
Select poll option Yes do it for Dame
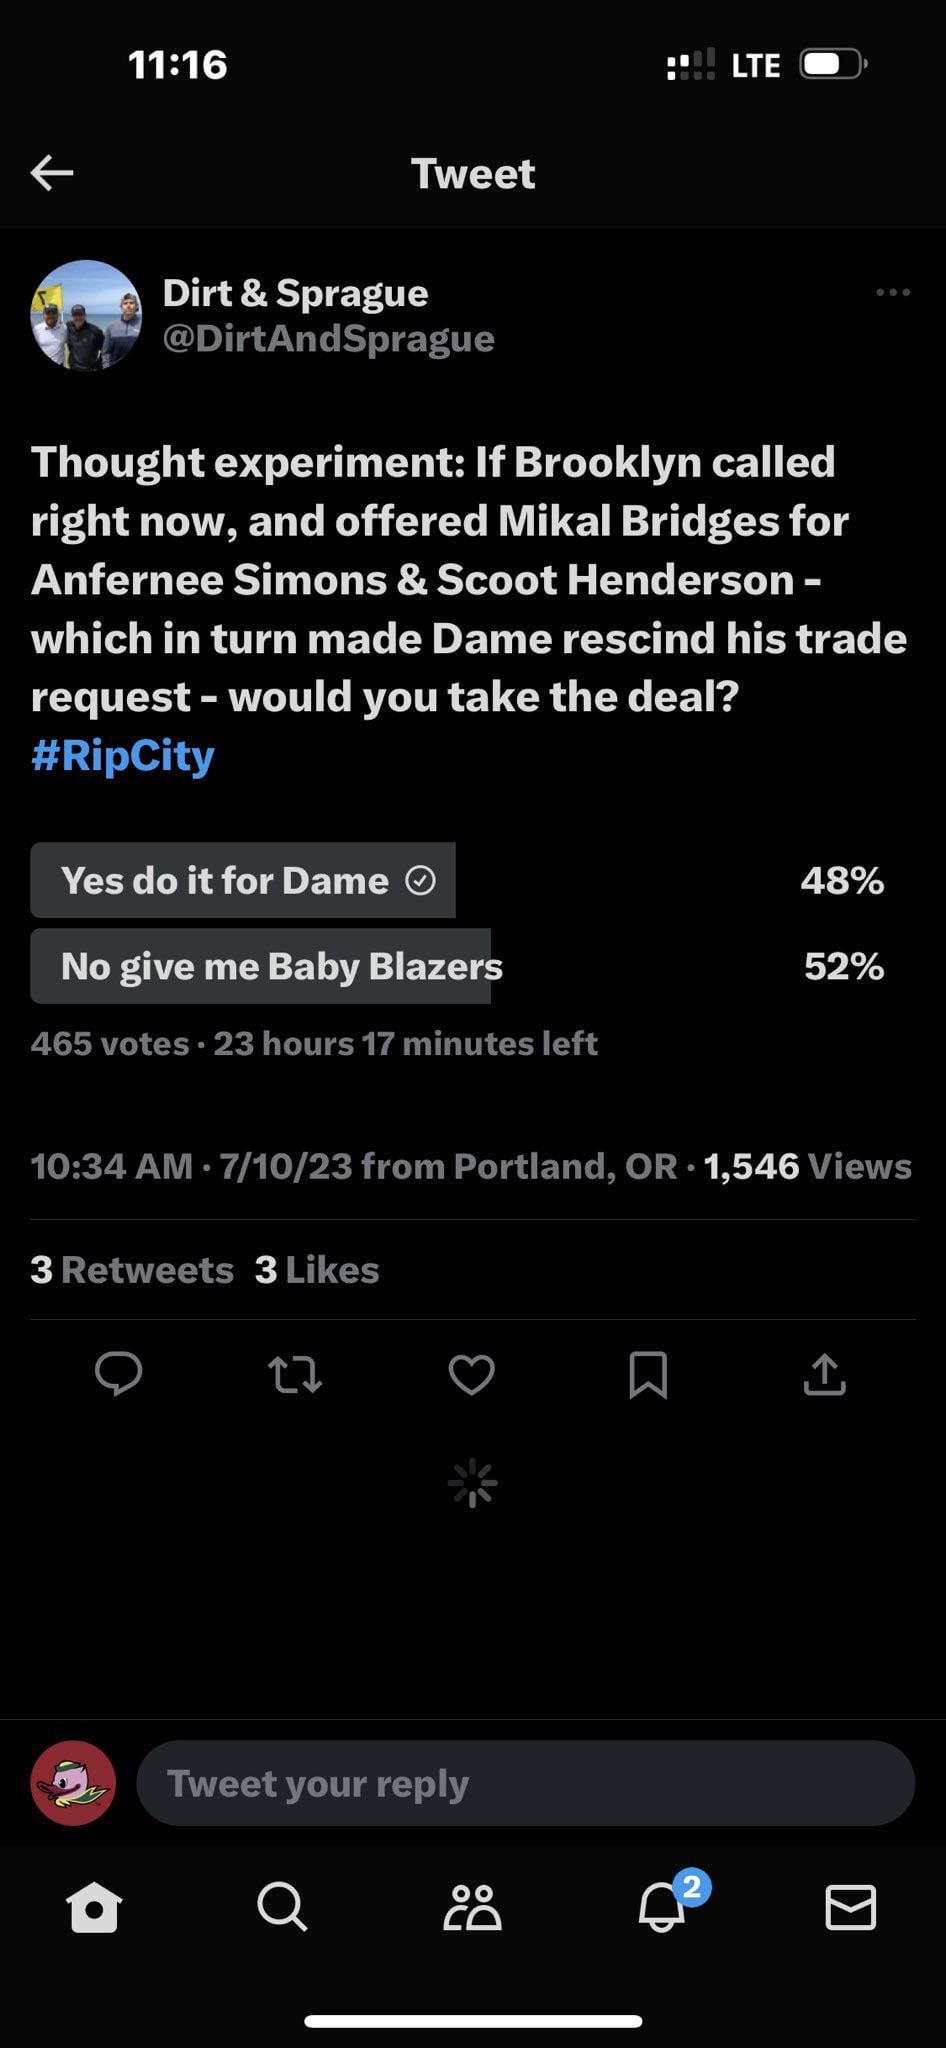click(x=243, y=880)
